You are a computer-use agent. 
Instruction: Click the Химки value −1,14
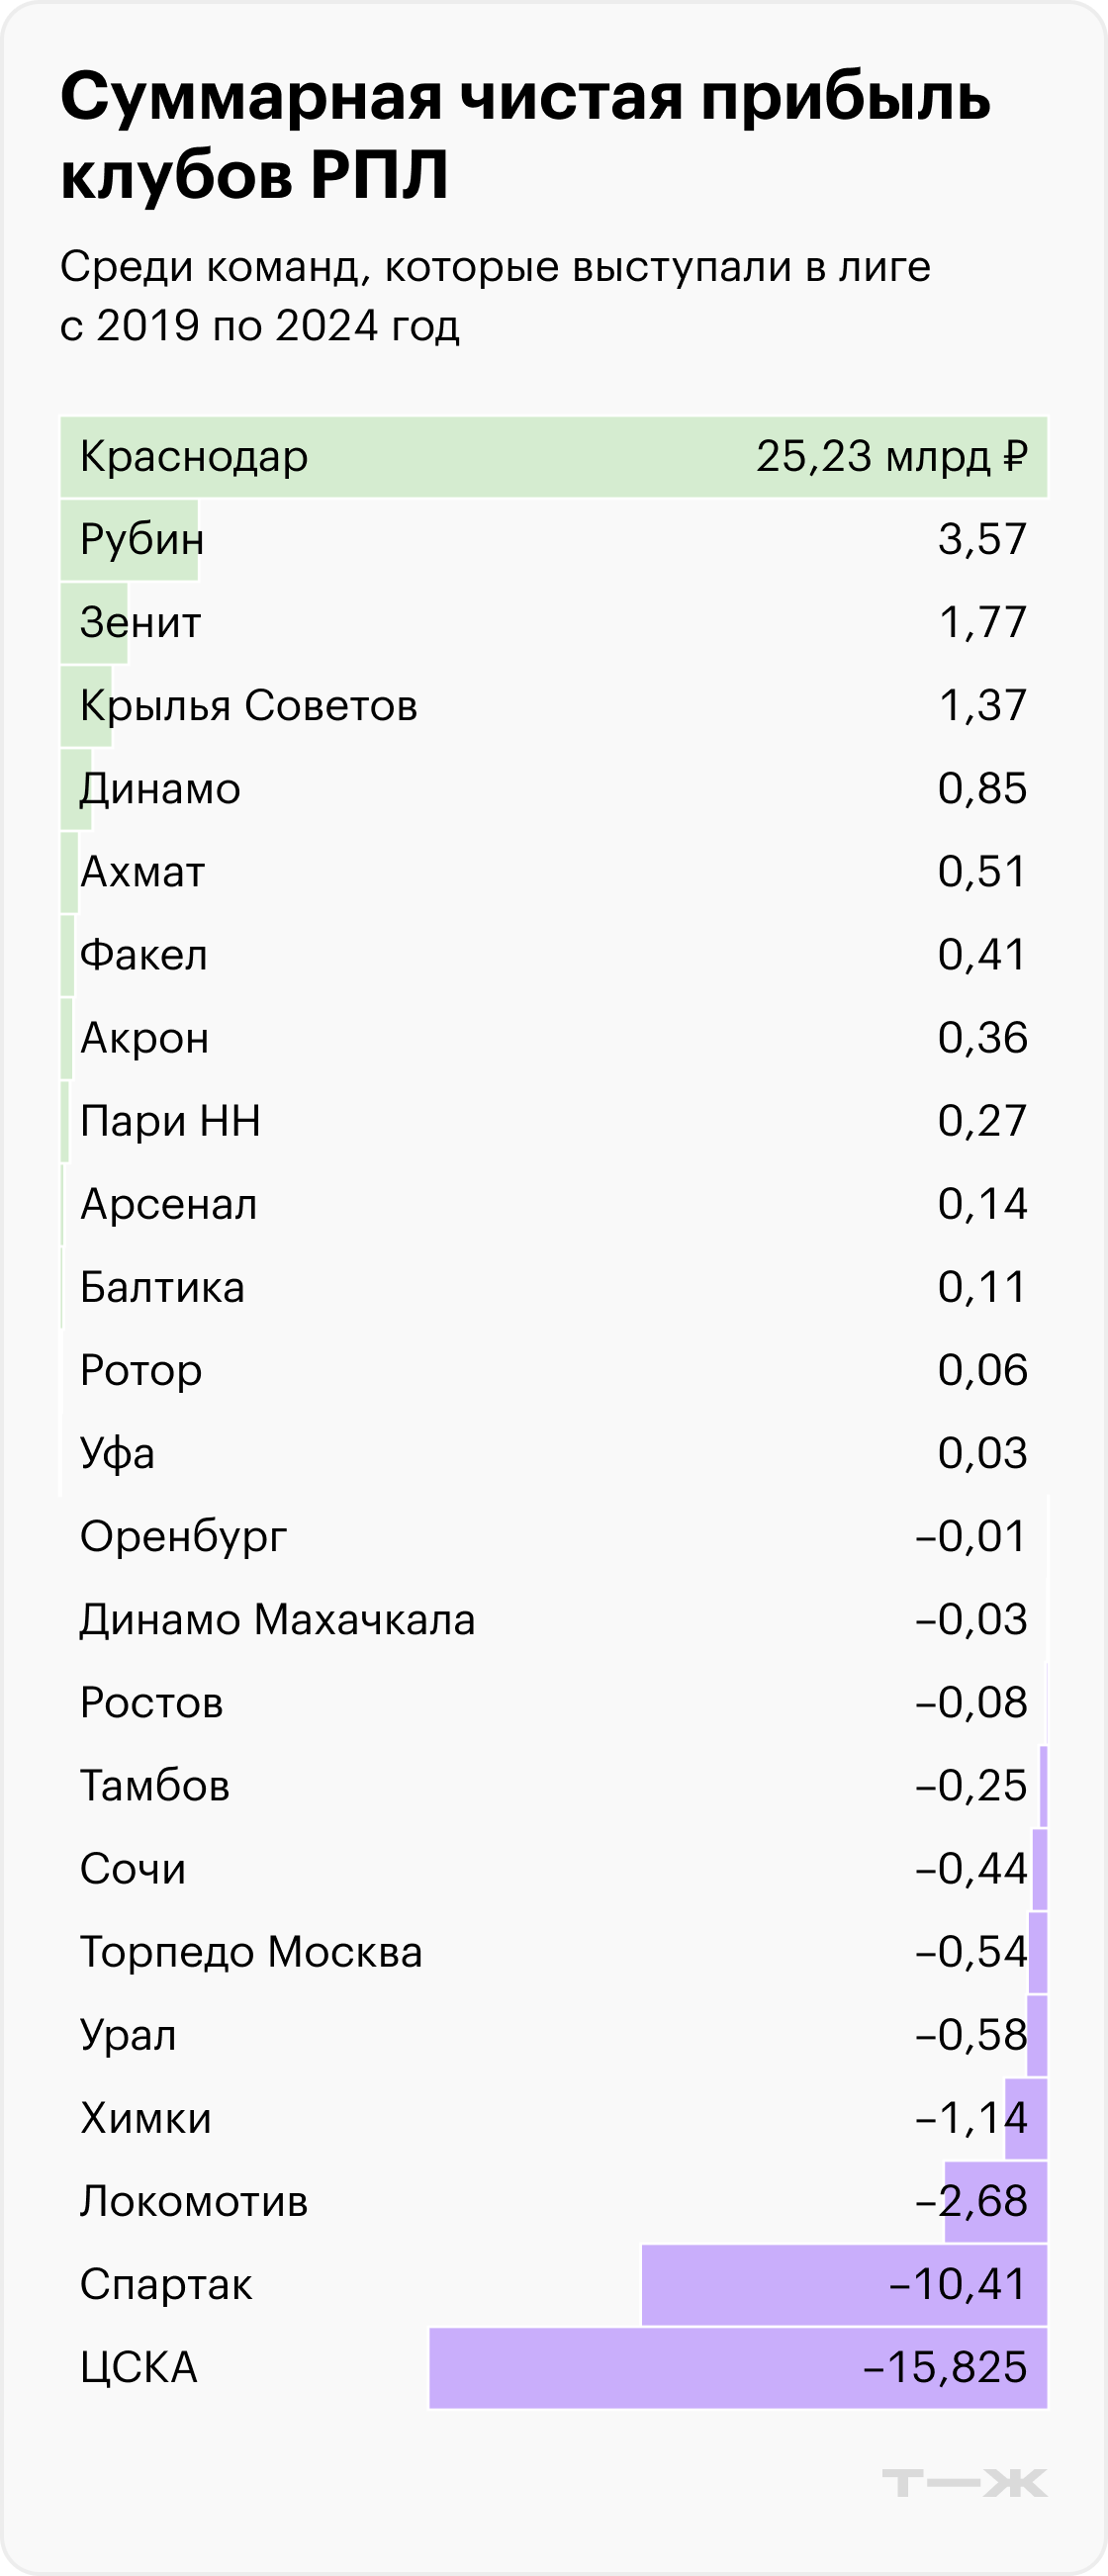(971, 2118)
